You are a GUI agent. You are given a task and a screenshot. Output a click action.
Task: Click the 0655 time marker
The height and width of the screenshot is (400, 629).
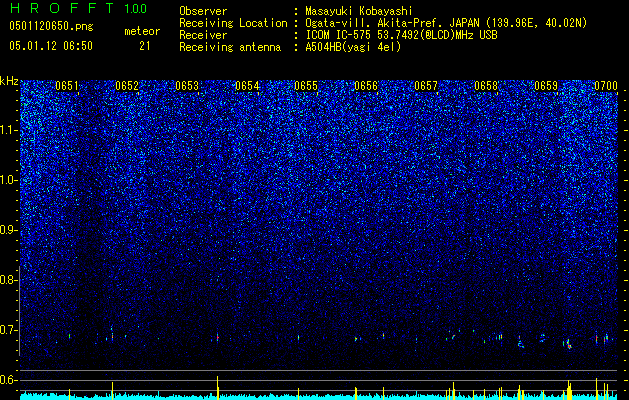pos(306,86)
